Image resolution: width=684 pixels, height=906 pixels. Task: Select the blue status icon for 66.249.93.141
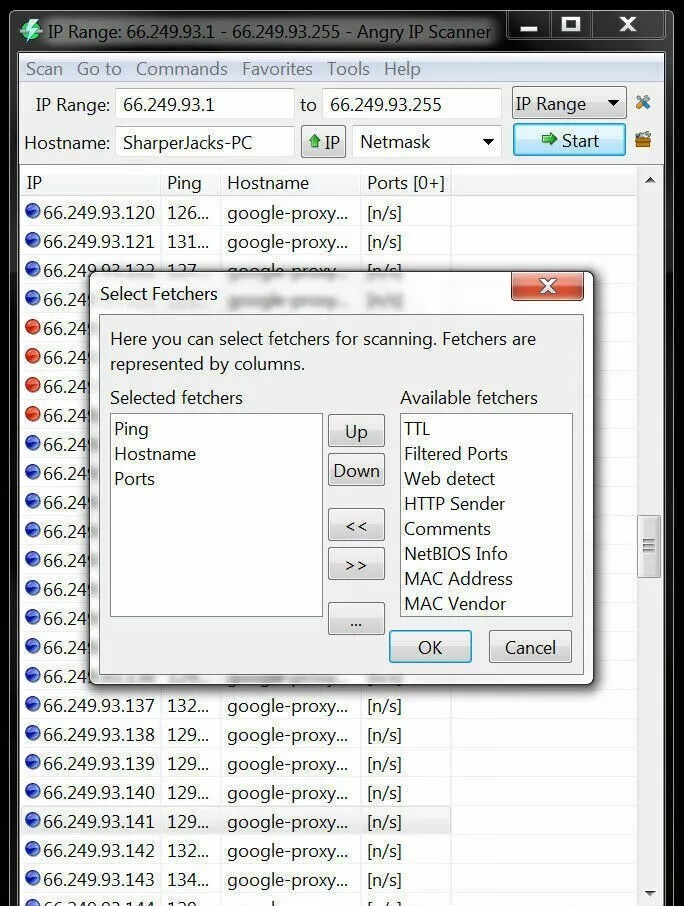[33, 820]
